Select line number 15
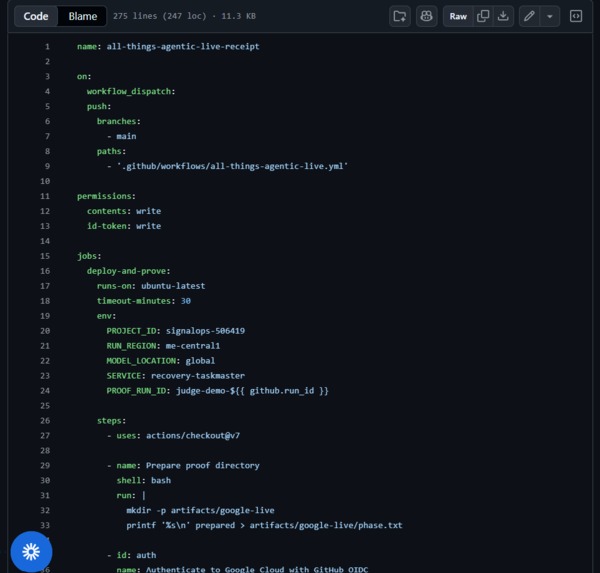Image resolution: width=600 pixels, height=573 pixels. pos(45,256)
